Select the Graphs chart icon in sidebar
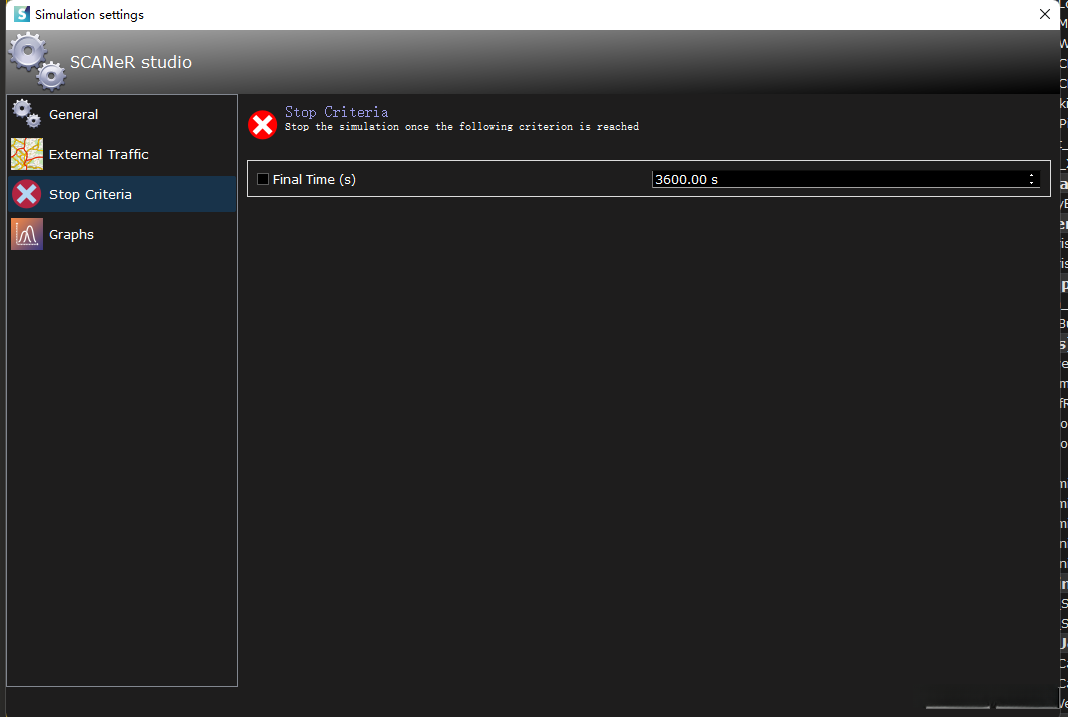Image resolution: width=1068 pixels, height=717 pixels. pos(27,234)
